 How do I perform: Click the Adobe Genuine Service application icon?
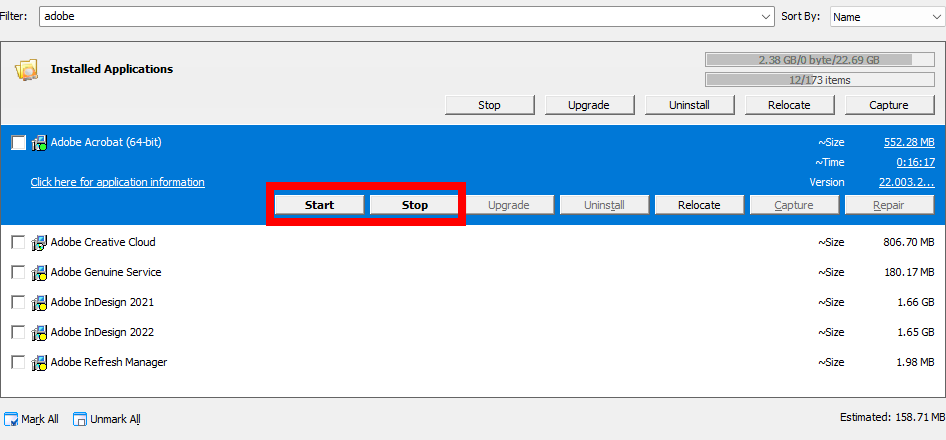(39, 273)
